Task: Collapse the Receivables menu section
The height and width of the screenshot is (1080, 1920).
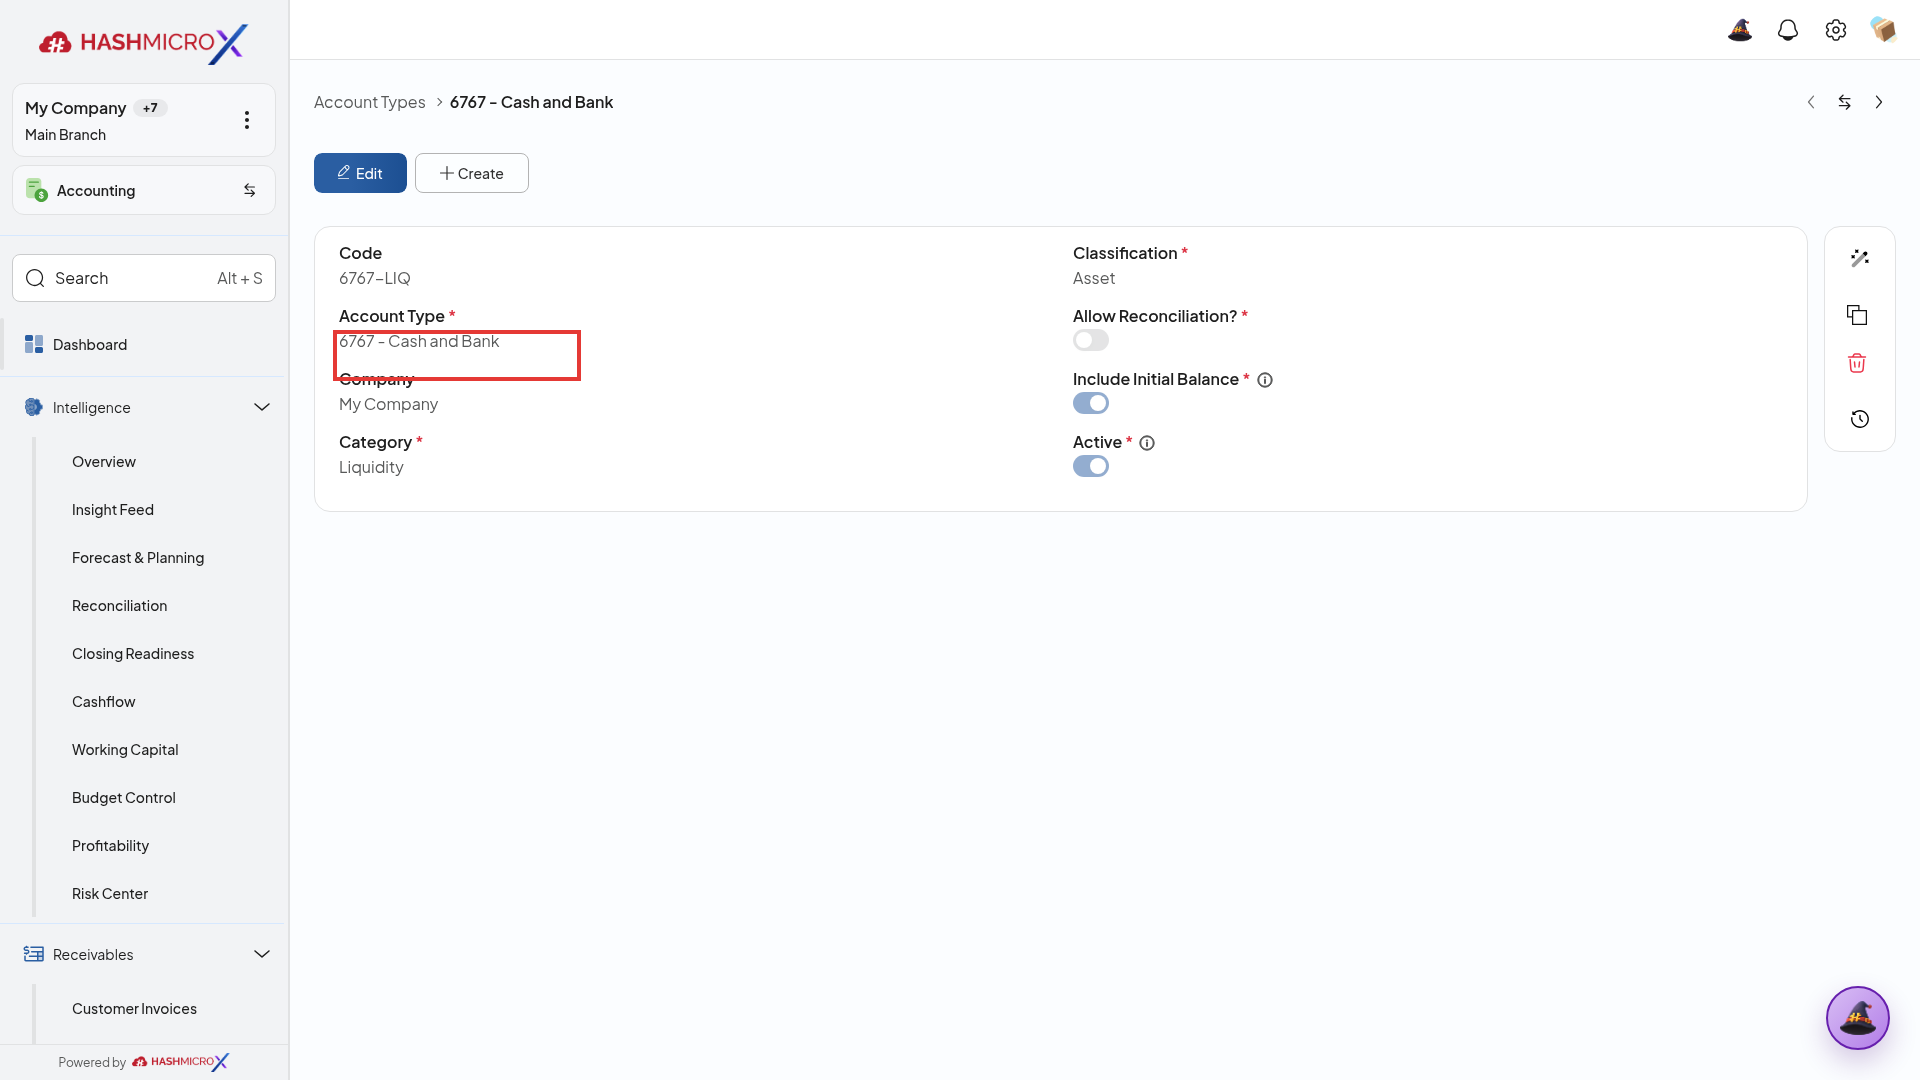Action: click(x=262, y=954)
